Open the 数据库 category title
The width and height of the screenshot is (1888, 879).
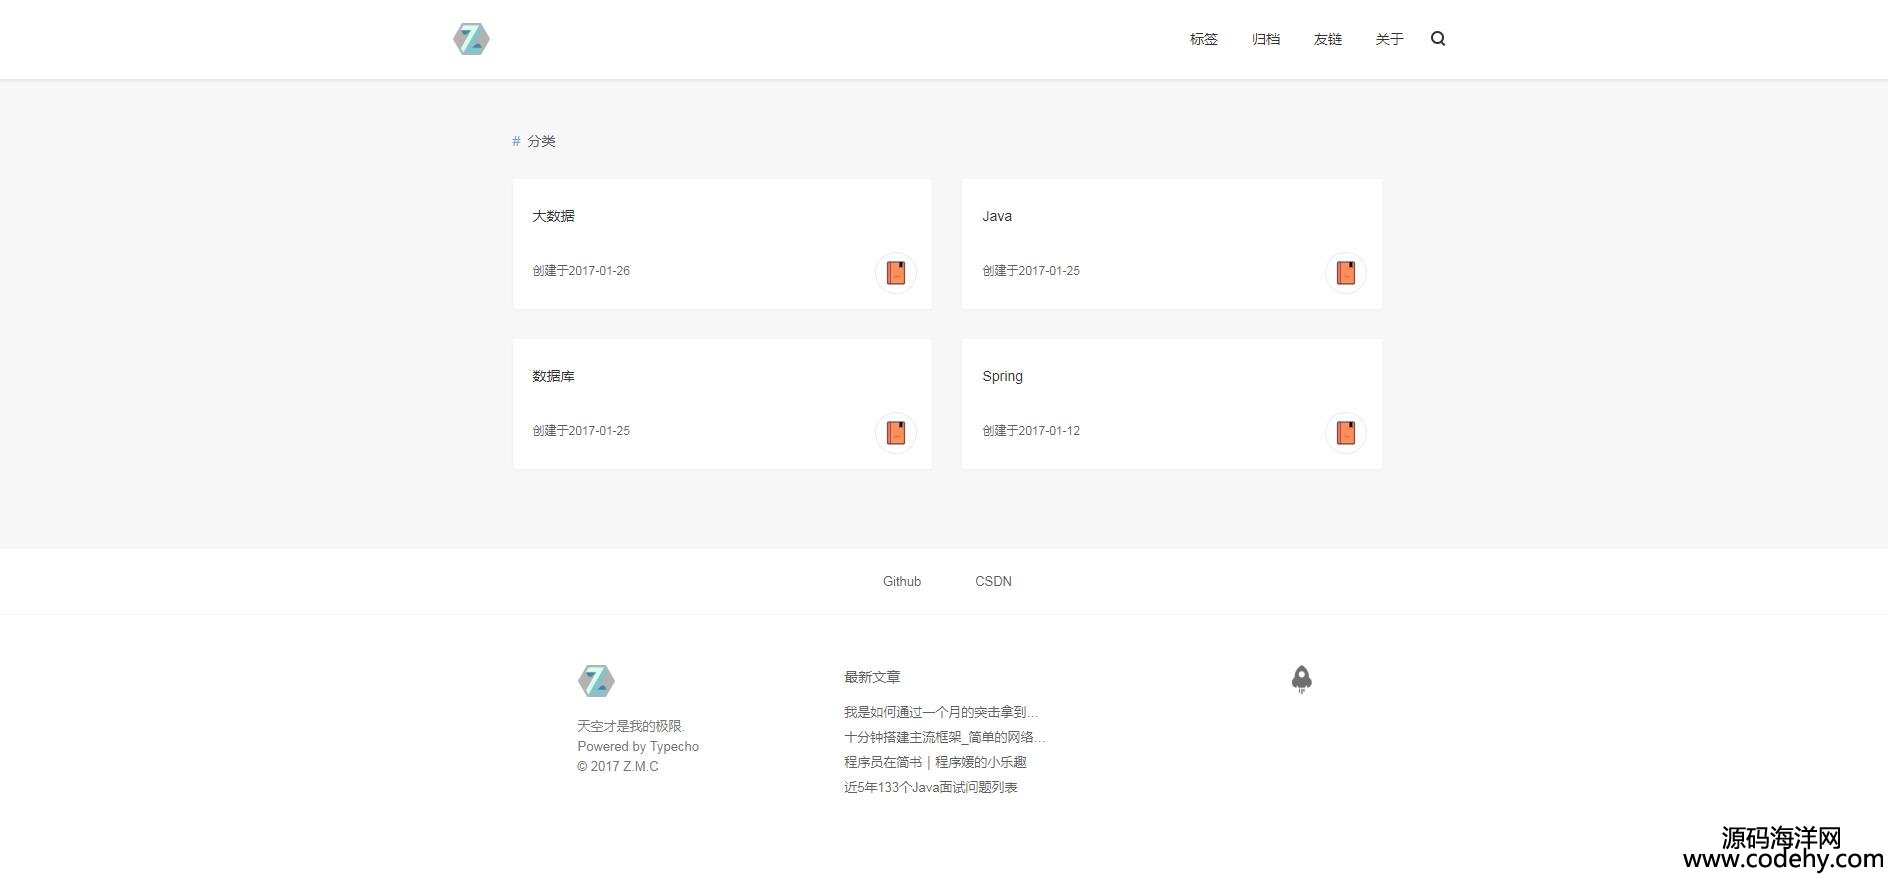553,376
